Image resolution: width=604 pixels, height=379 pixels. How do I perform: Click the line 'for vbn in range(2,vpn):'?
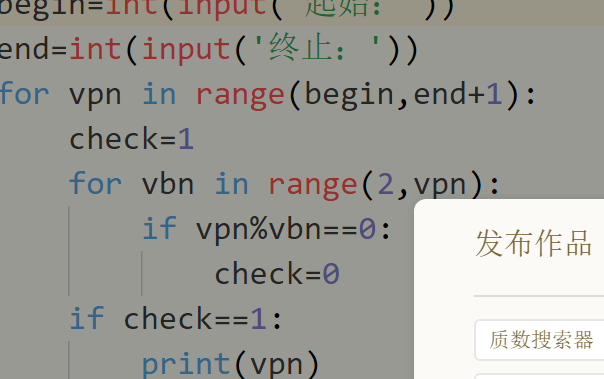(284, 184)
